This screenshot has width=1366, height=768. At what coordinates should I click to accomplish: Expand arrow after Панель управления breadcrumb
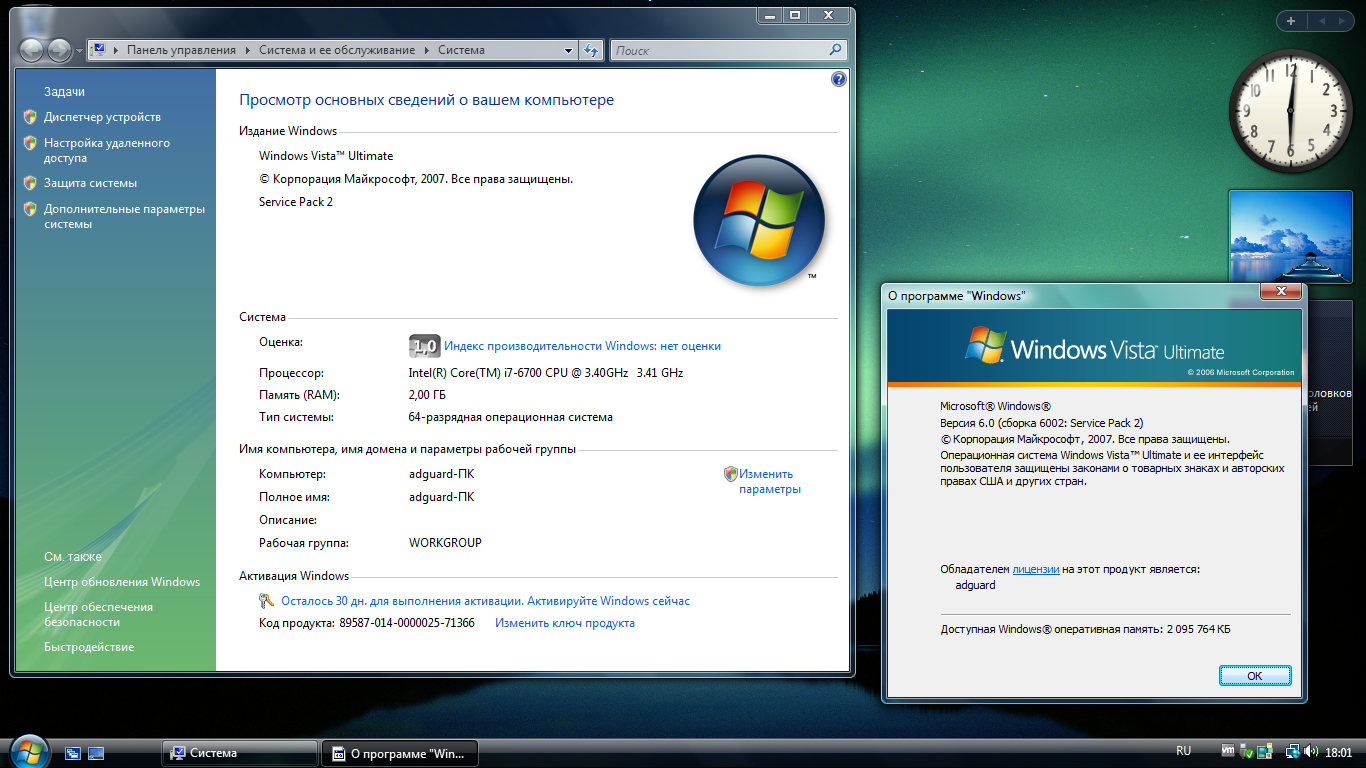pyautogui.click(x=246, y=50)
